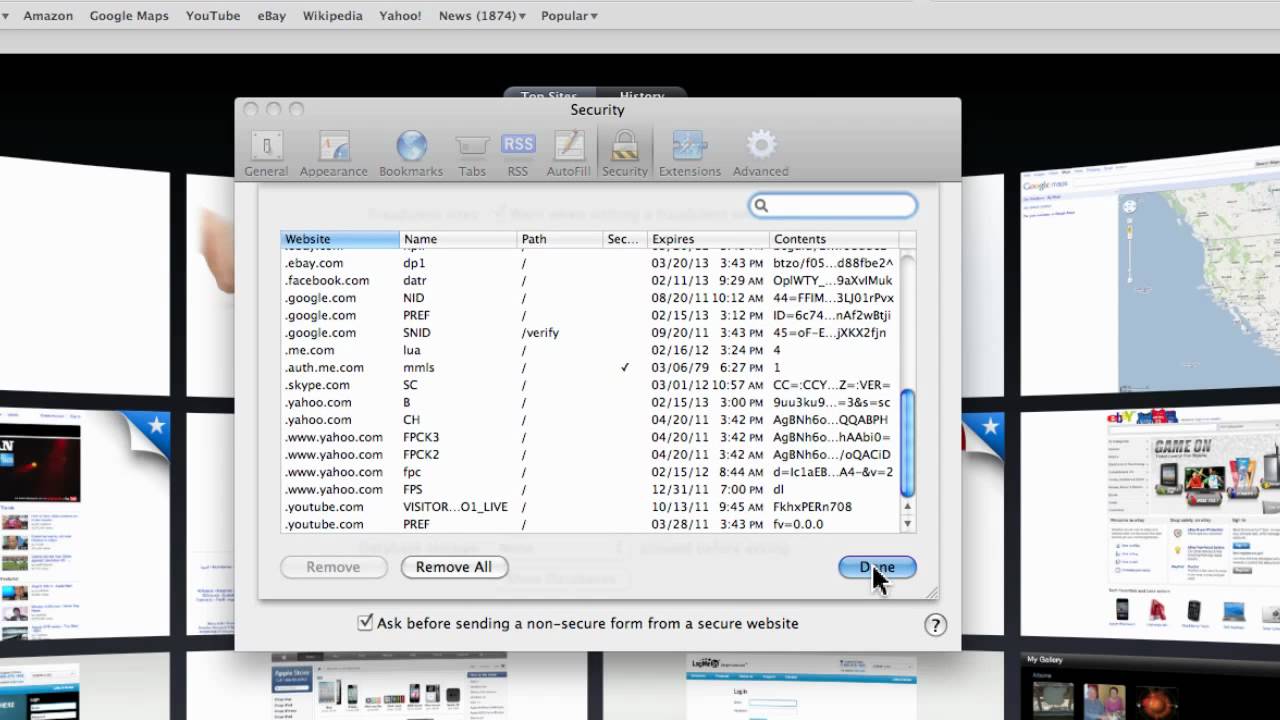Click the cookie list scrollbar thumb
This screenshot has width=1280, height=720.
(908, 443)
